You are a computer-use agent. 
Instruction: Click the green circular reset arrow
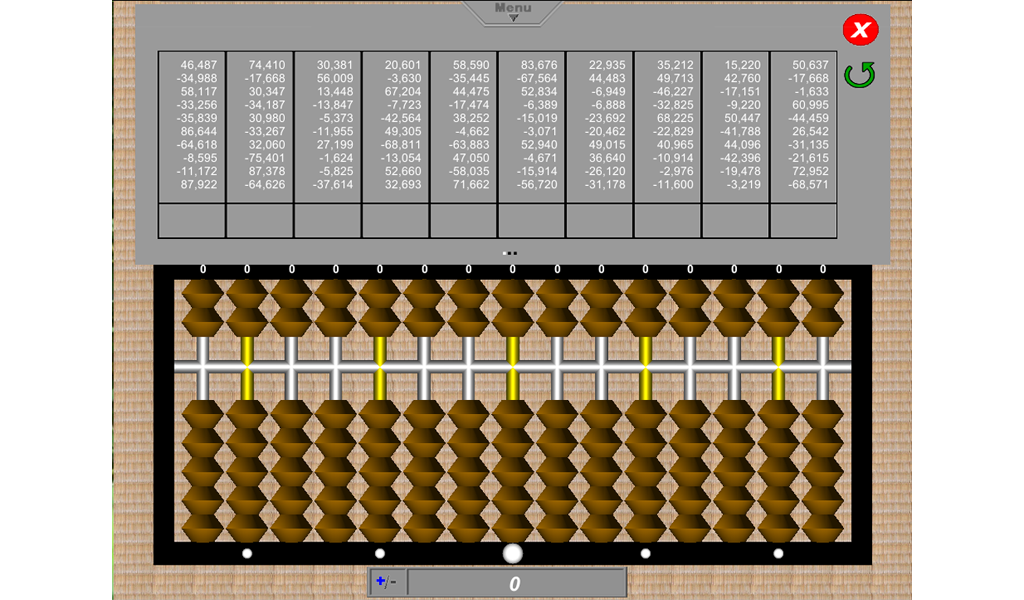(x=859, y=75)
